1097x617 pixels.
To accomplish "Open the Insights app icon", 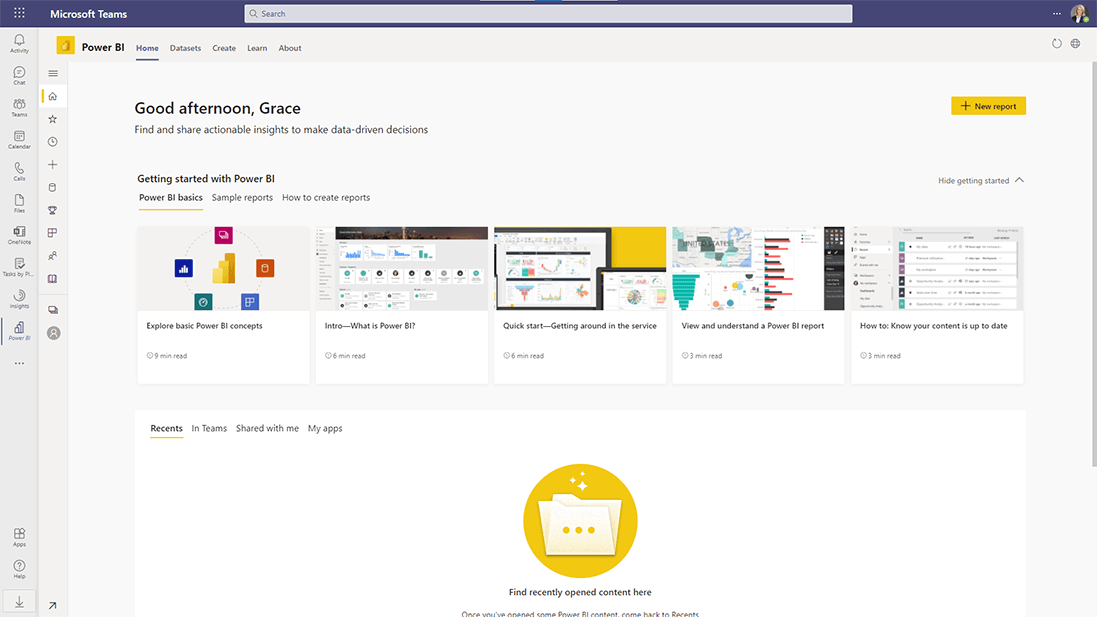I will [x=18, y=298].
